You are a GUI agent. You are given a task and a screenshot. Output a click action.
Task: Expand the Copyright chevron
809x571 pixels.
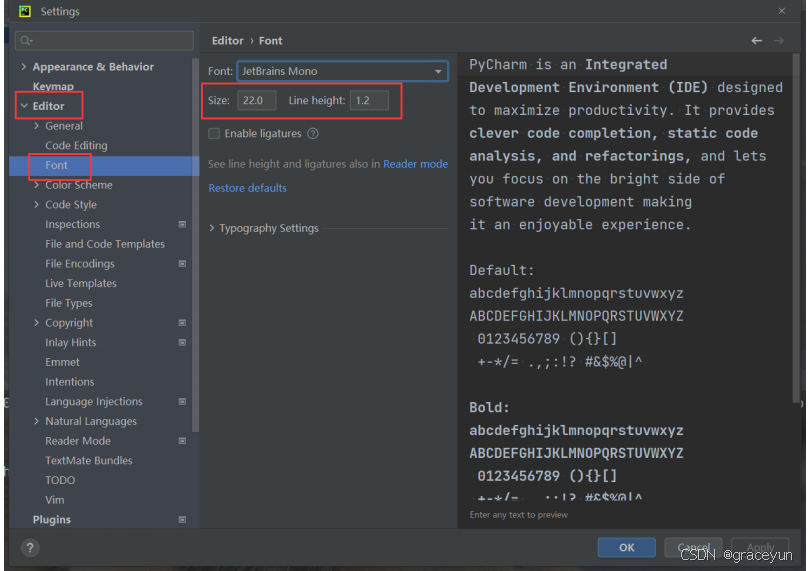coord(36,323)
